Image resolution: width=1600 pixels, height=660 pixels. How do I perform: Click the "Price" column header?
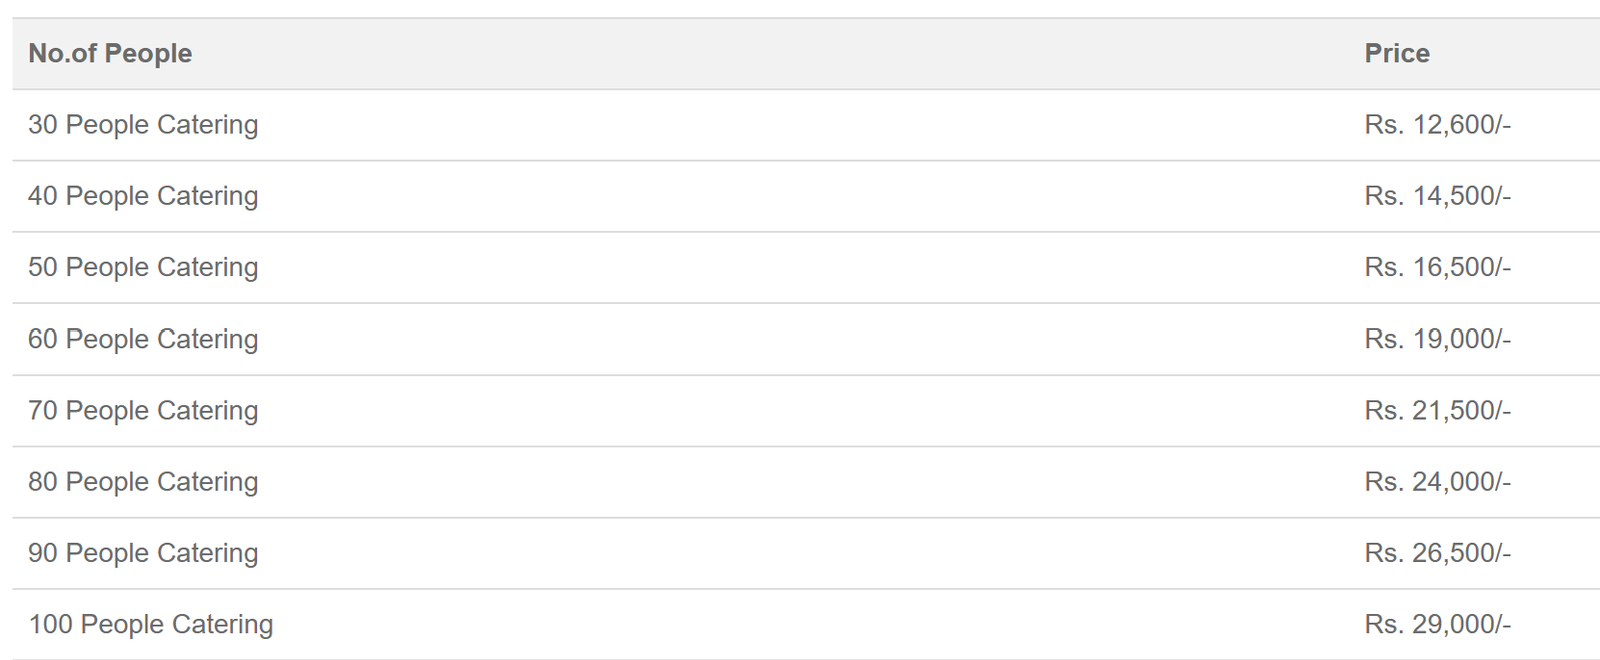pos(1396,54)
